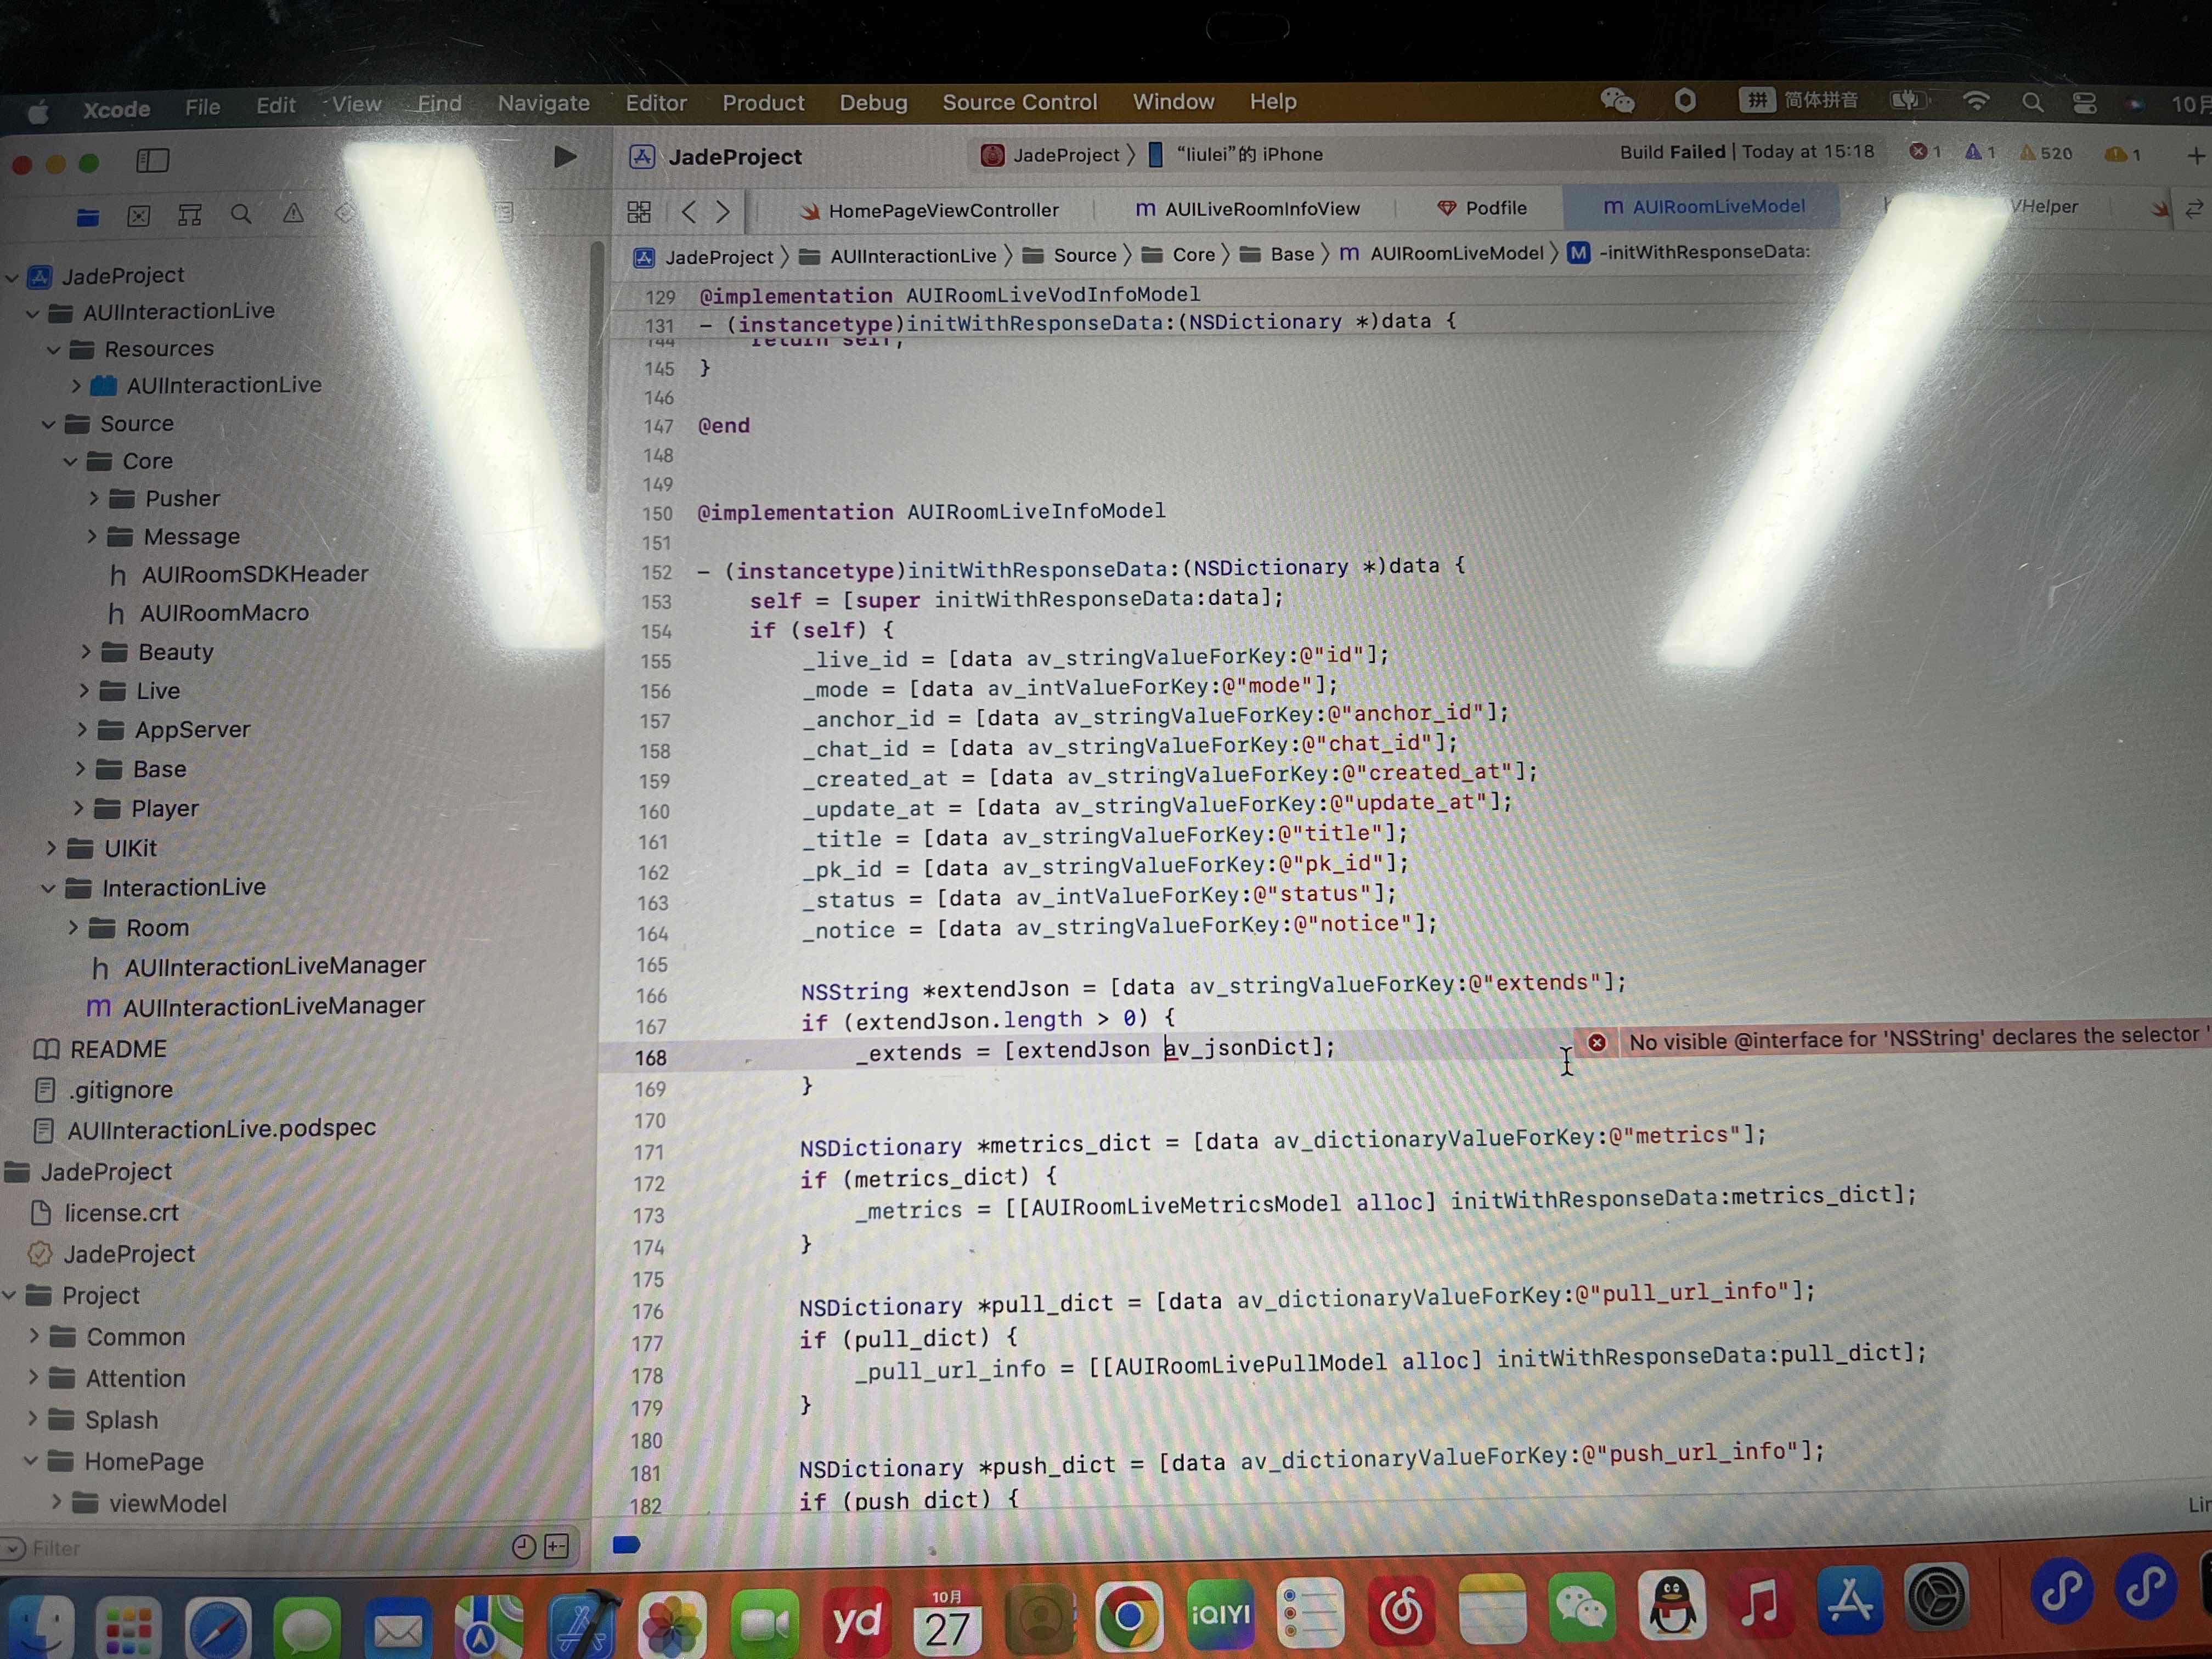Open the Issue navigator warning icon
The height and width of the screenshot is (1659, 2212).
pyautogui.click(x=293, y=213)
